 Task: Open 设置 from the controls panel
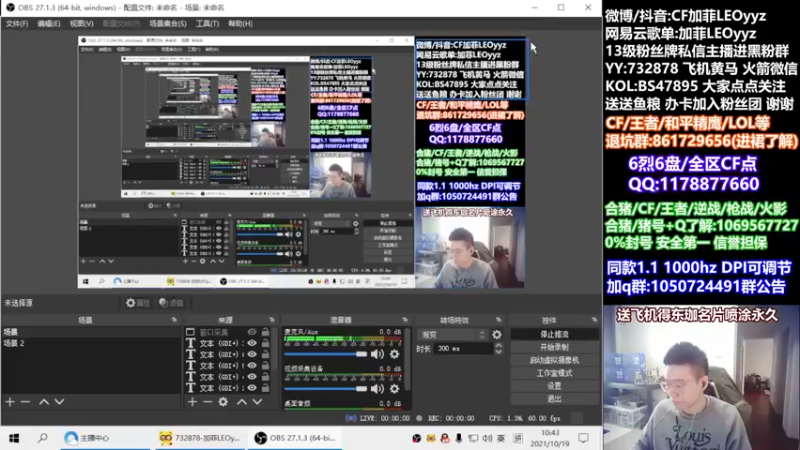tap(555, 386)
